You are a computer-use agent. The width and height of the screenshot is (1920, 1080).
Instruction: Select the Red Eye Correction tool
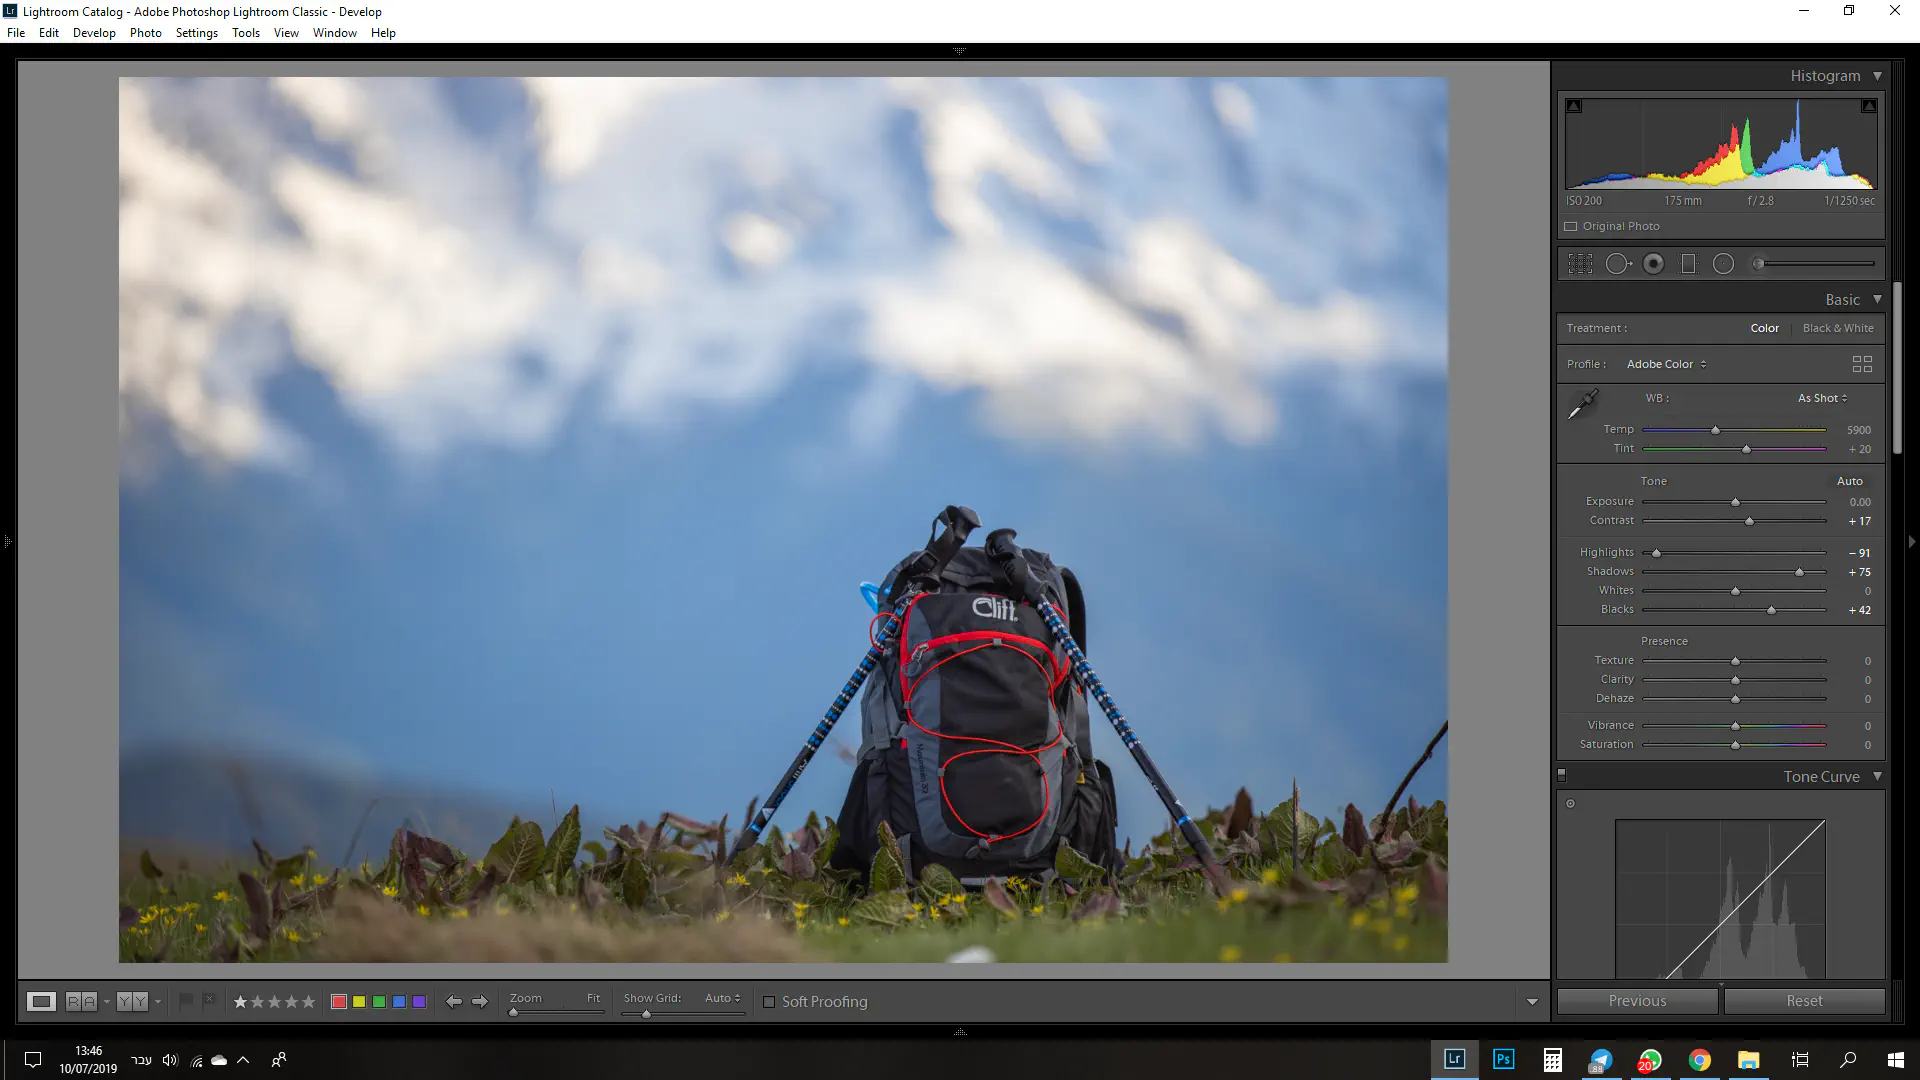tap(1654, 264)
